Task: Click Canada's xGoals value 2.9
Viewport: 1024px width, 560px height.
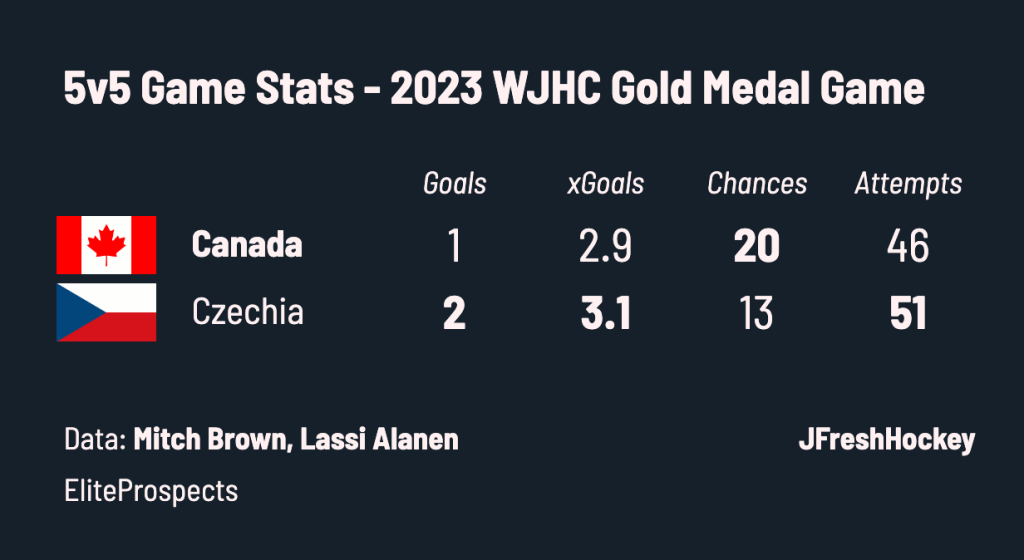Action: point(605,247)
